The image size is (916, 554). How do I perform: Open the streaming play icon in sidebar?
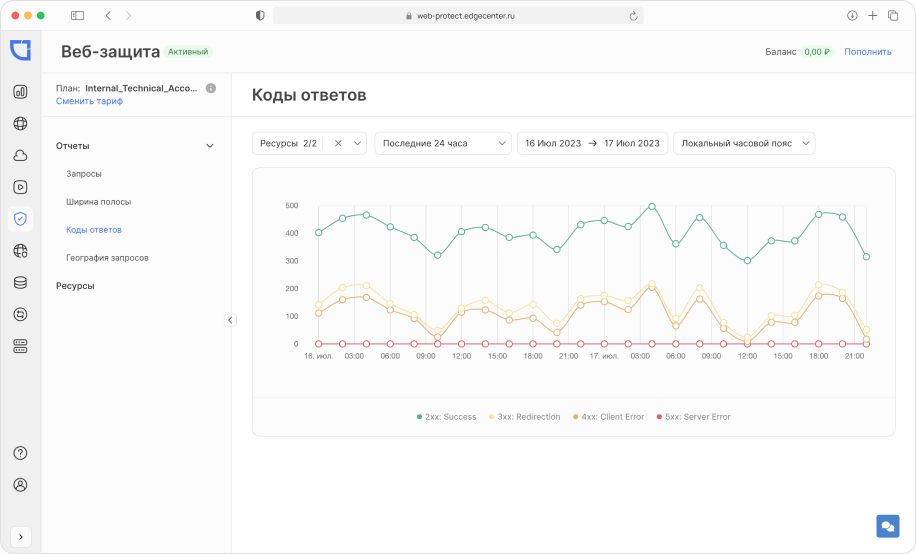click(20, 187)
